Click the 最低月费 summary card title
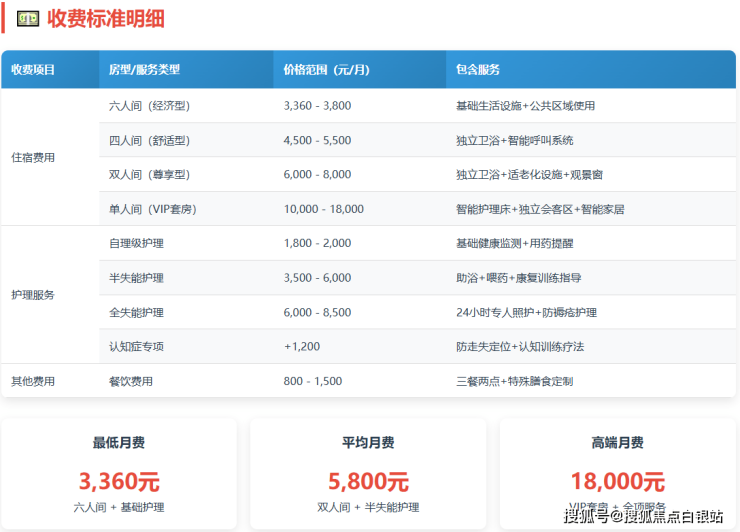This screenshot has height=532, width=740. [119, 443]
